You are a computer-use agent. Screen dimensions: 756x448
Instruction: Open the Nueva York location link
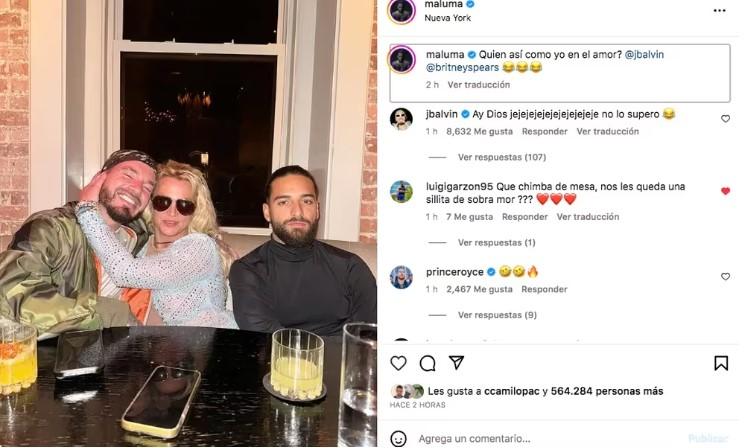pos(447,18)
